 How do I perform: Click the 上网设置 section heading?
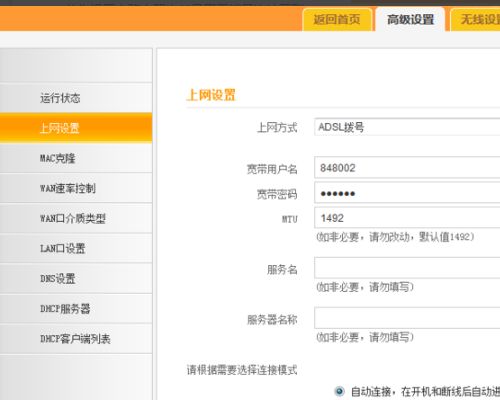211,95
